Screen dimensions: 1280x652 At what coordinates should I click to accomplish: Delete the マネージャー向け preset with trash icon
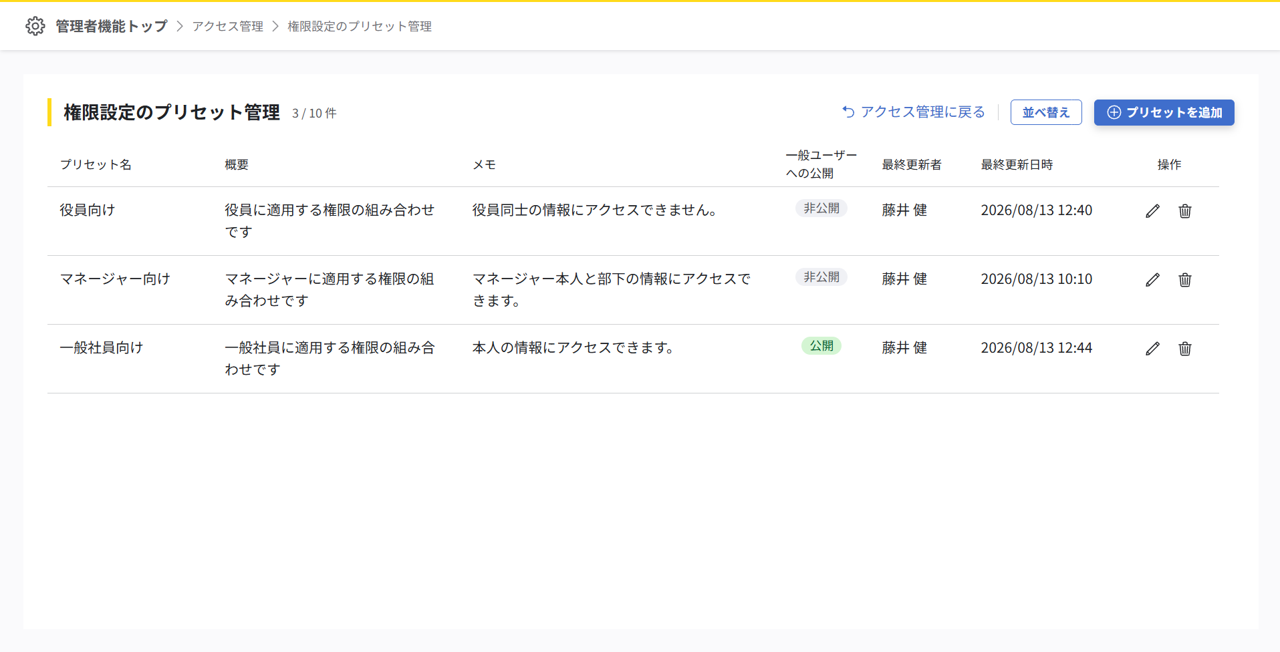[x=1185, y=280]
